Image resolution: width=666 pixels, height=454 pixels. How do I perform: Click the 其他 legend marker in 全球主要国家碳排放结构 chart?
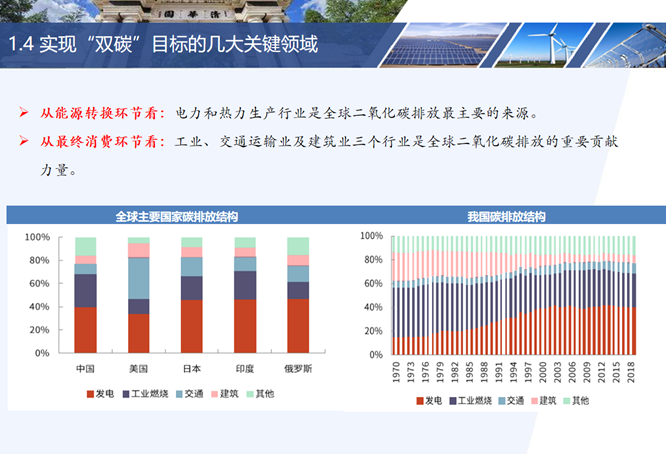click(x=249, y=395)
